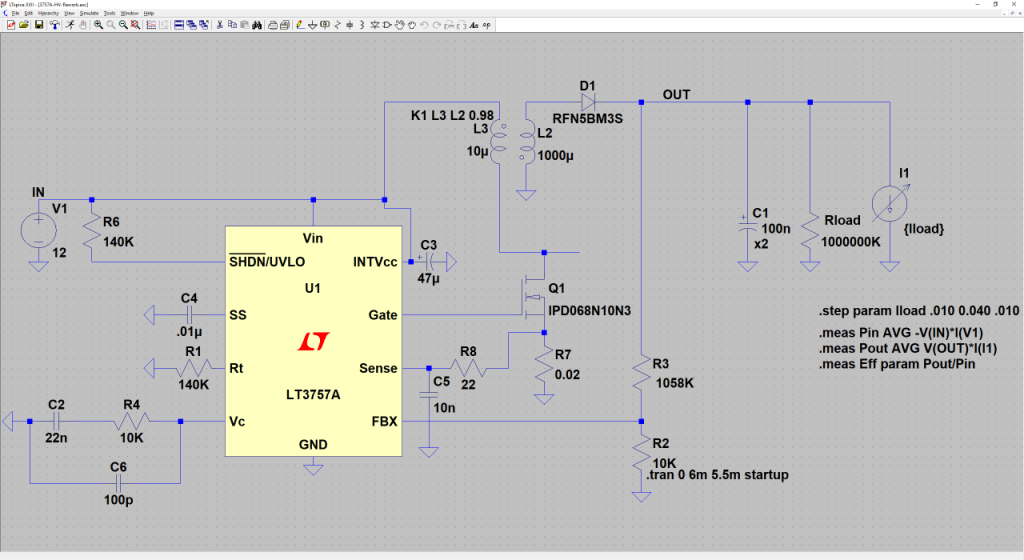Screen dimensions: 1024x560
Task: Select the .meas Pin AVG directive
Action: (901, 332)
